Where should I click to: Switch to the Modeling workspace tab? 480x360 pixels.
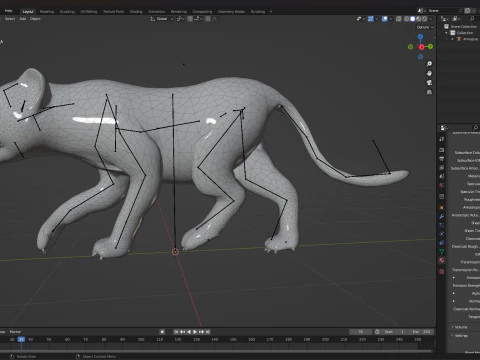(x=47, y=12)
